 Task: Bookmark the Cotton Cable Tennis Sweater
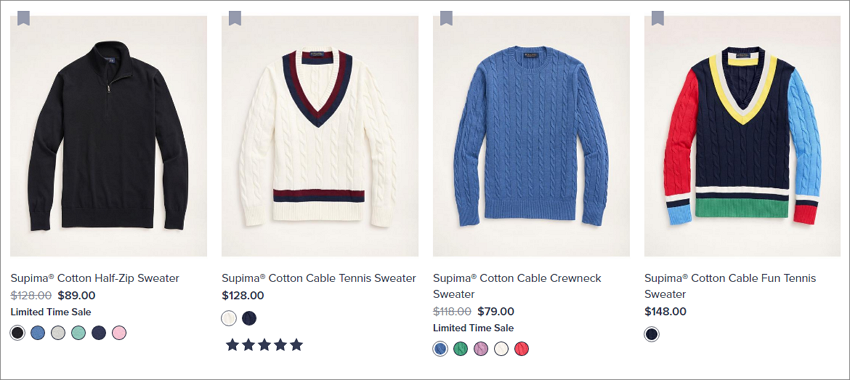click(x=235, y=18)
